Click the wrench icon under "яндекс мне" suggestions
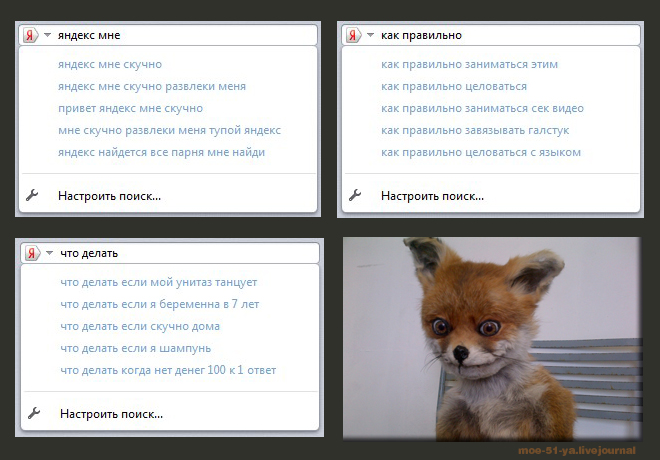Image resolution: width=660 pixels, height=460 pixels. (32, 196)
